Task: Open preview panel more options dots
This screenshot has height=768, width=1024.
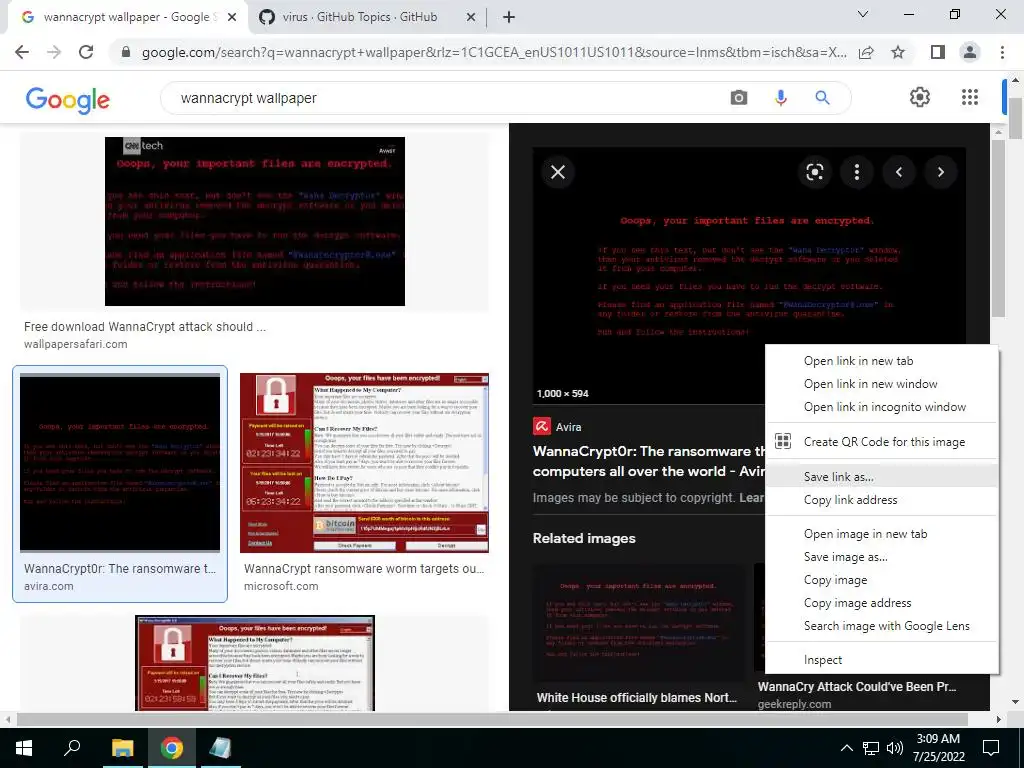Action: [857, 172]
